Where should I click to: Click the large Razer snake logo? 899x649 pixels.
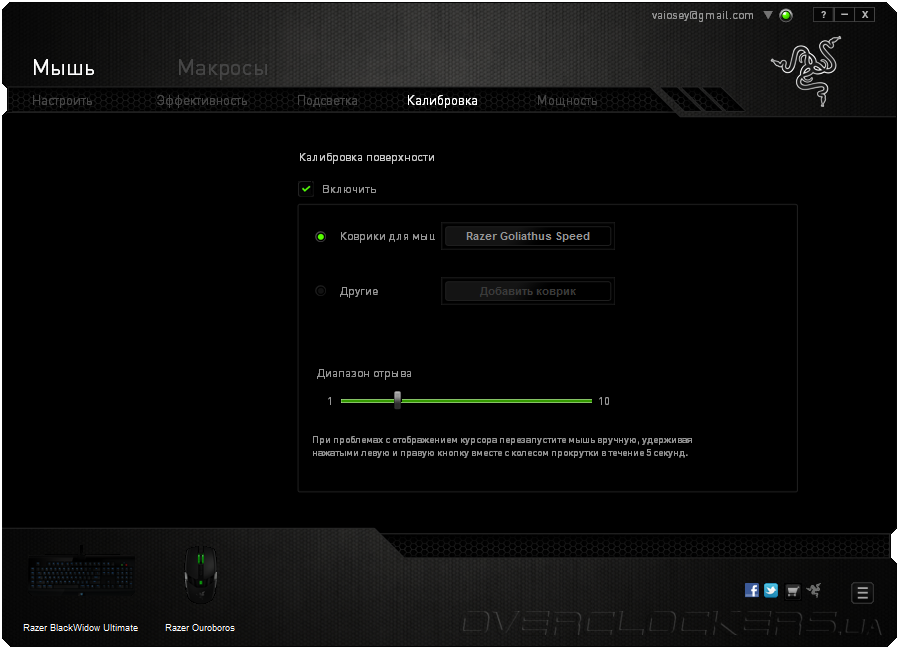pyautogui.click(x=807, y=71)
